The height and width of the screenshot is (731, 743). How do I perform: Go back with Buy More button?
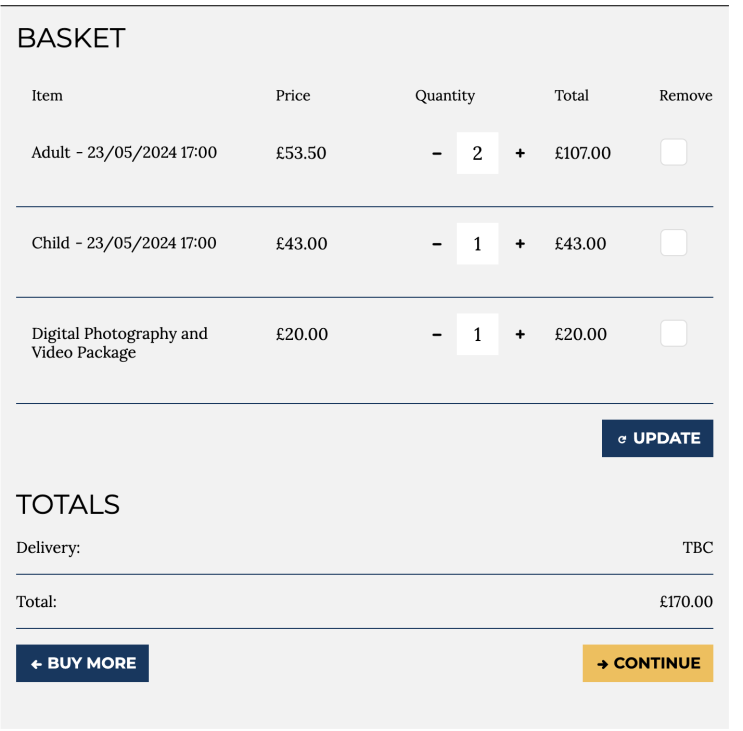click(82, 663)
